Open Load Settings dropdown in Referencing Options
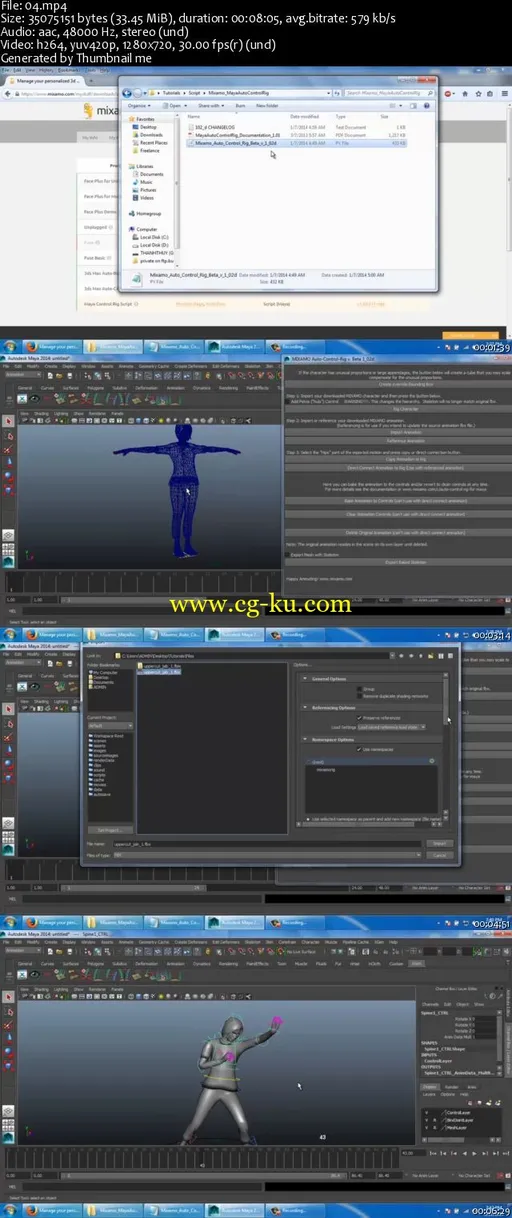This screenshot has height=1218, width=512. [393, 727]
